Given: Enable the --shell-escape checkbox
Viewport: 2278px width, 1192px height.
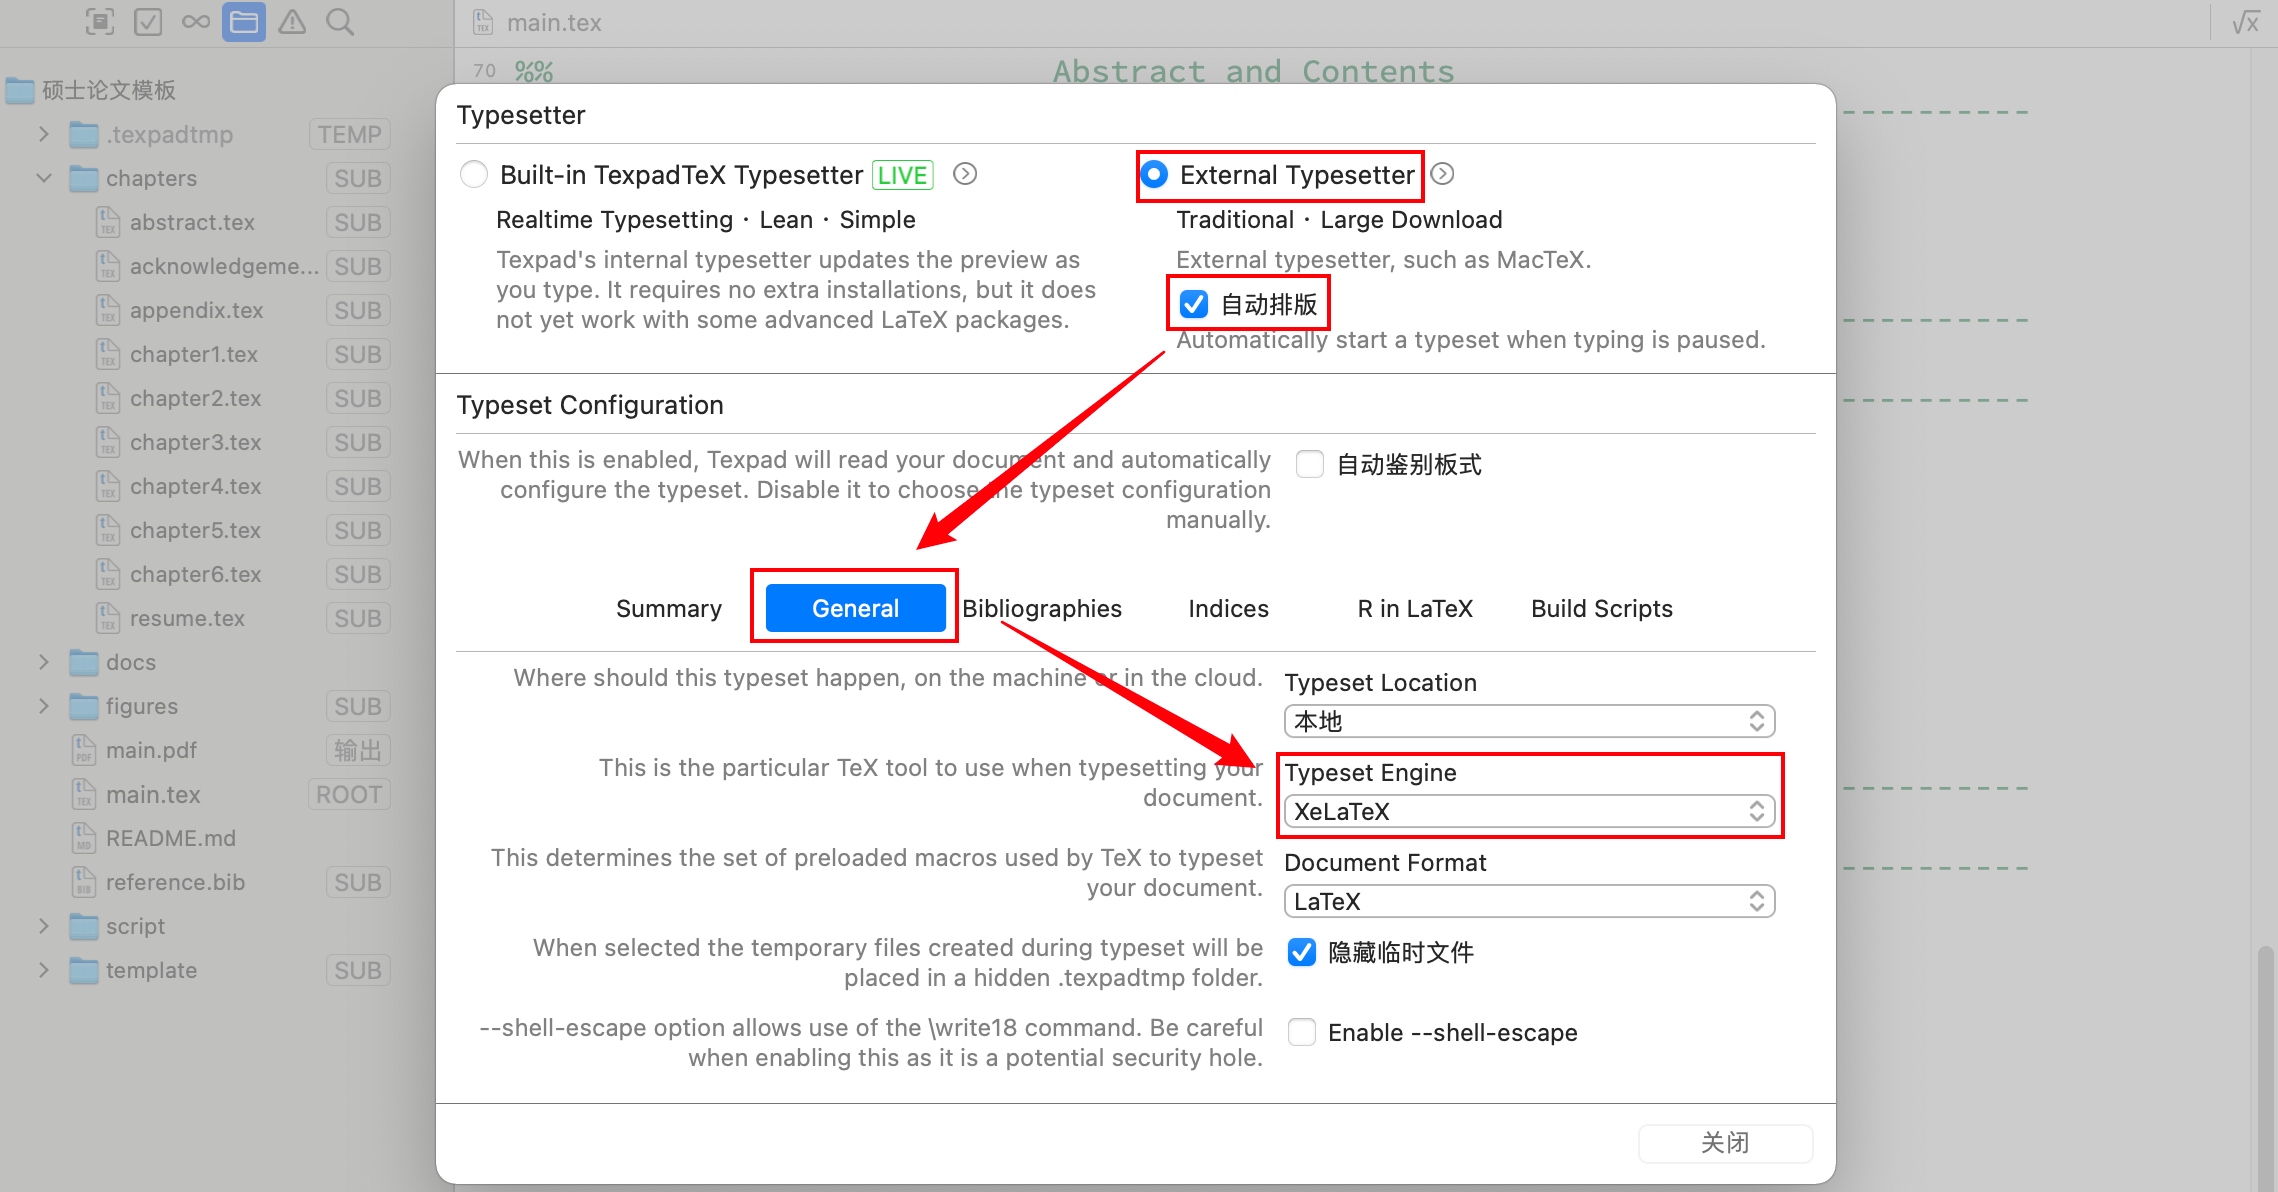Looking at the screenshot, I should coord(1302,1032).
